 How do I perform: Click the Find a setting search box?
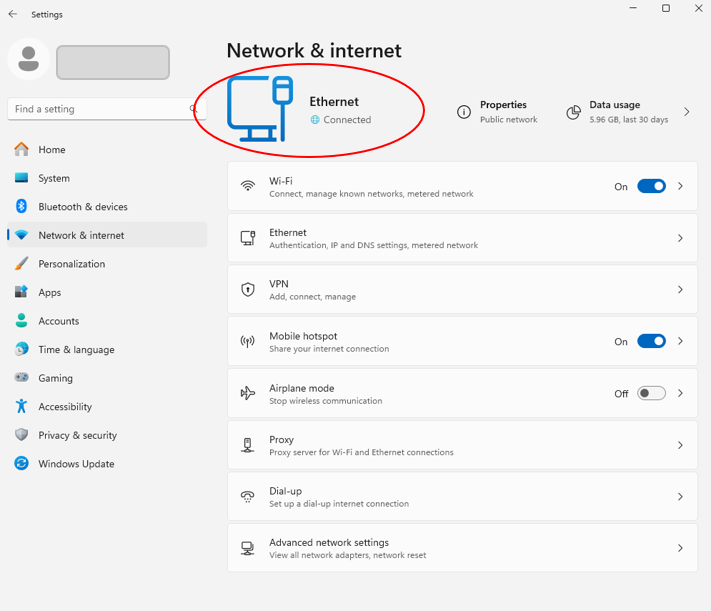[98, 109]
